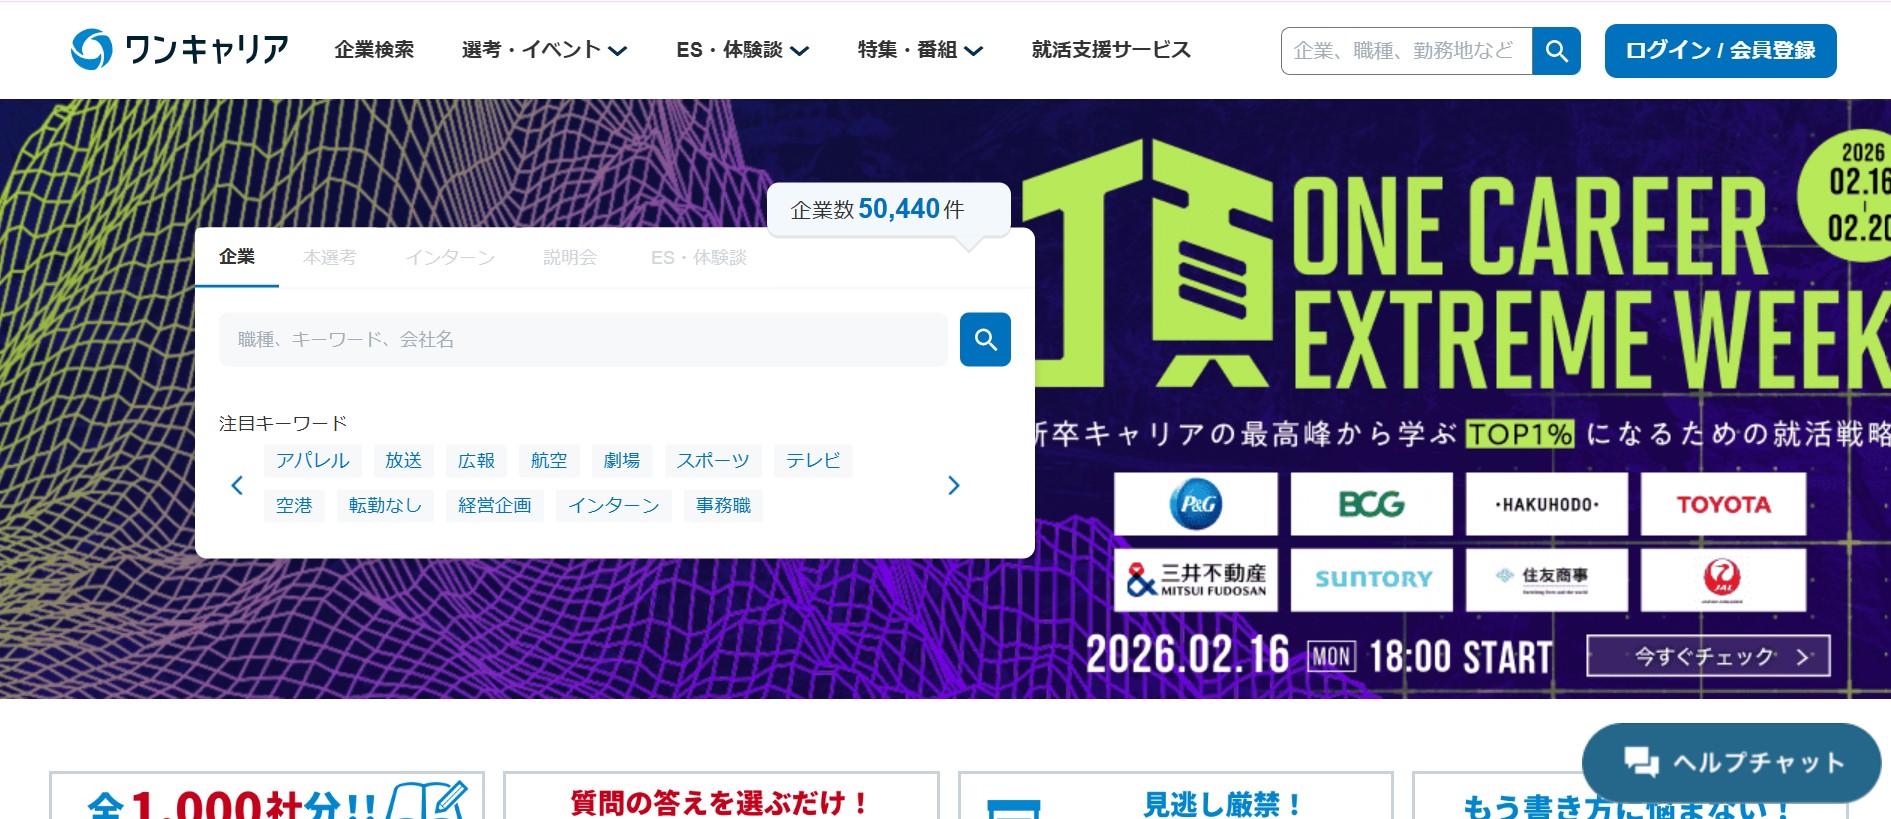Focus header search field 企業、職種、勤務地など
Viewport: 1891px width, 819px height.
pyautogui.click(x=1406, y=51)
